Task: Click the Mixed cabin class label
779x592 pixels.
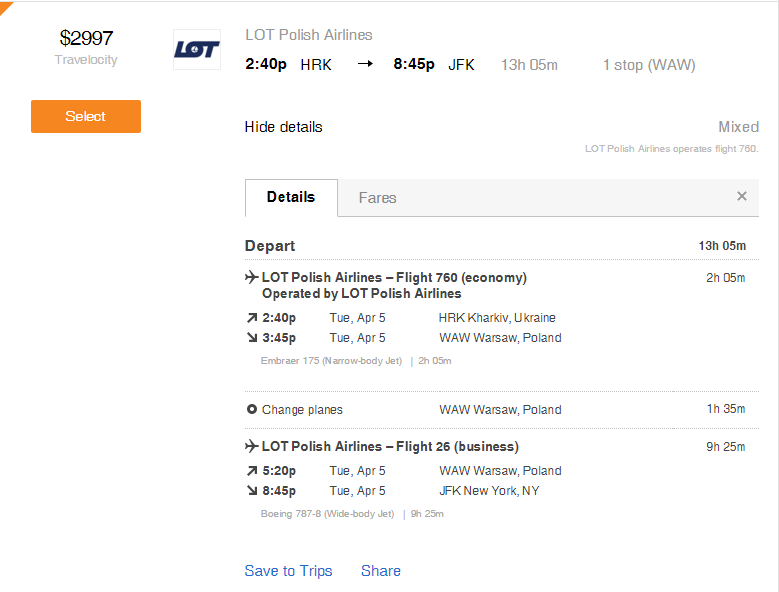Action: (738, 127)
